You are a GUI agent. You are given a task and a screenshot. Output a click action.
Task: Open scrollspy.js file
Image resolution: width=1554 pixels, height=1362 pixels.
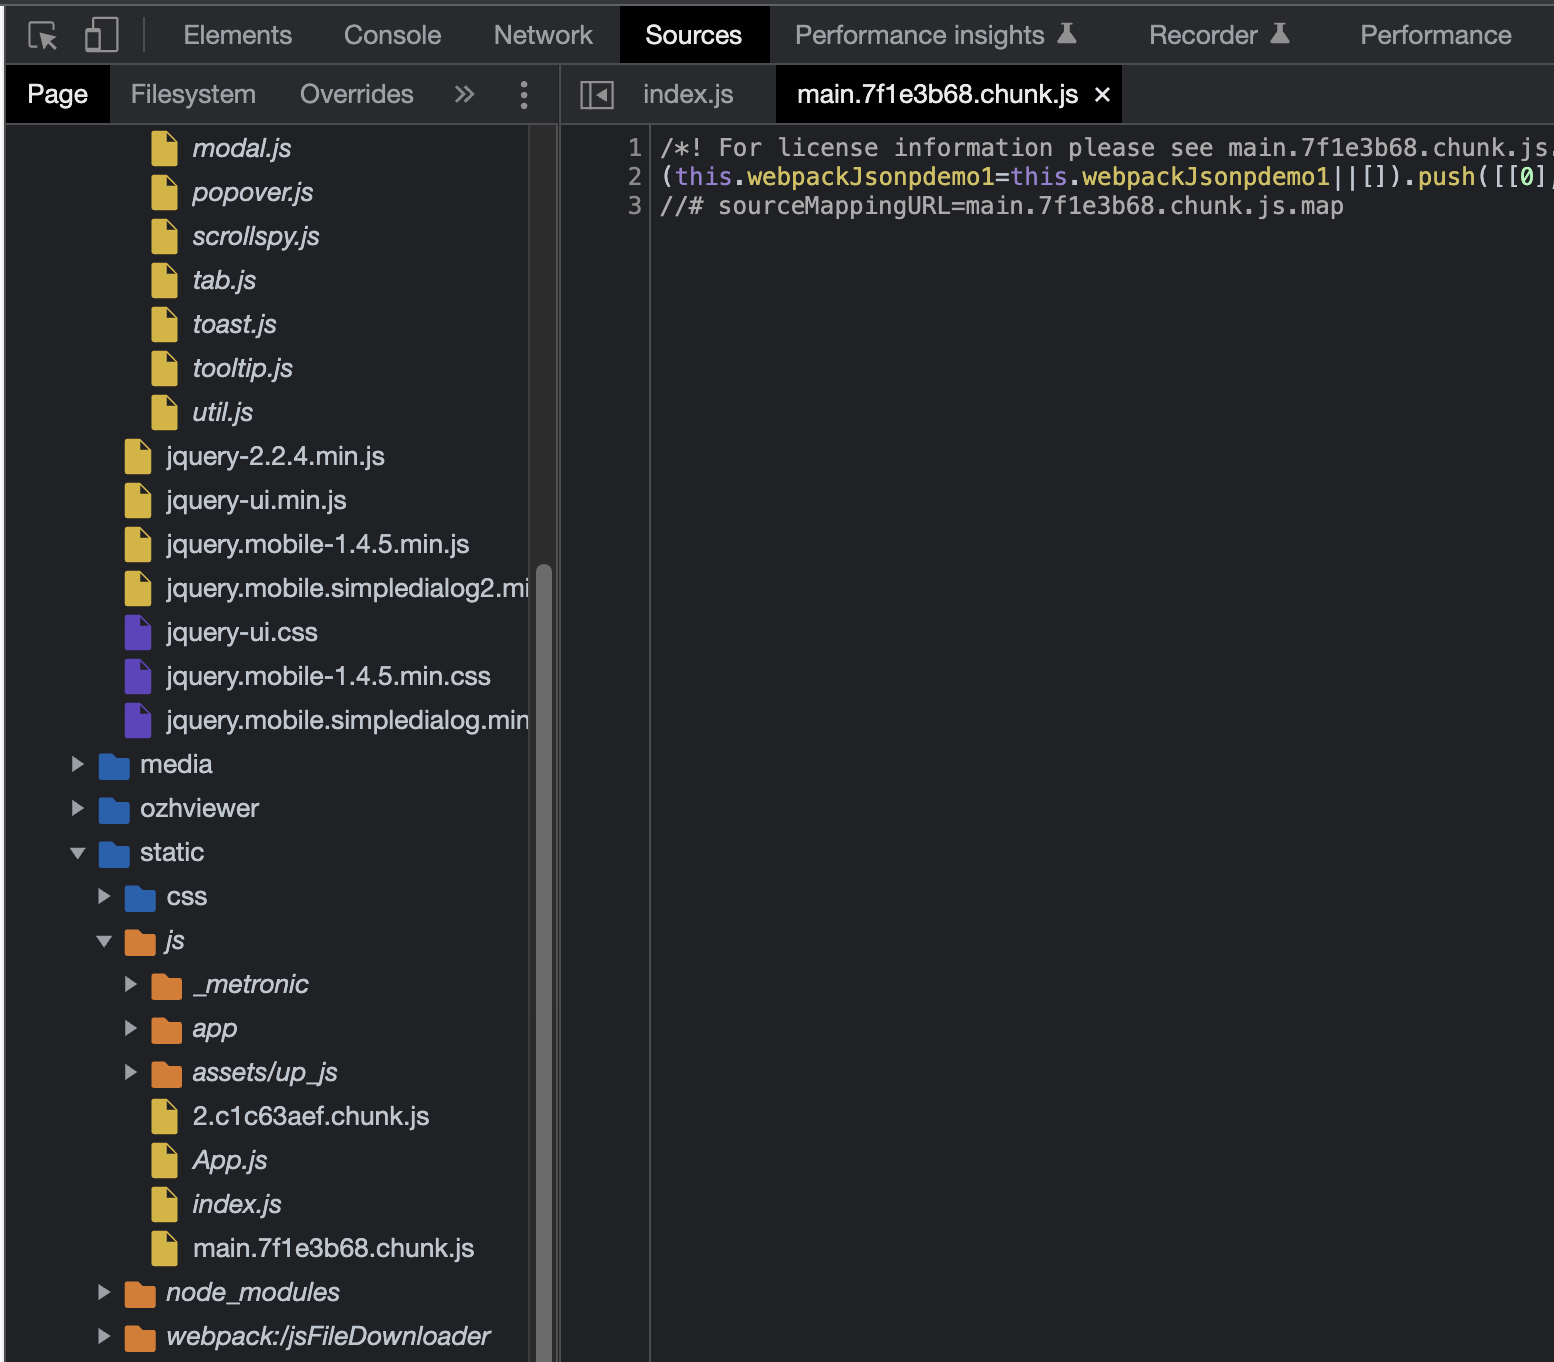pyautogui.click(x=256, y=236)
